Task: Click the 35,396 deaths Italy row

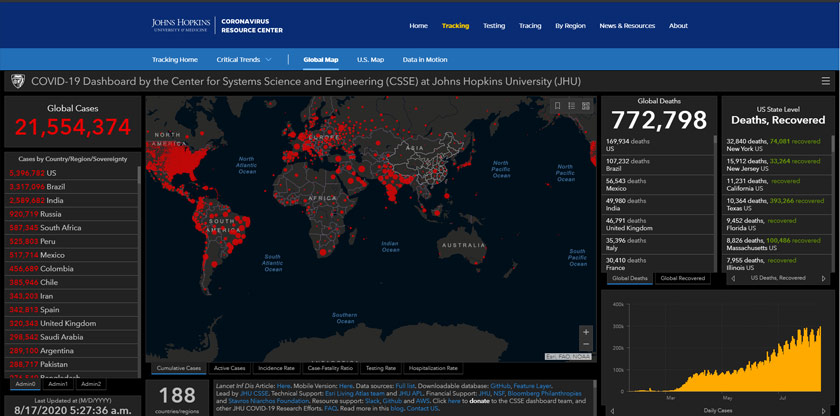Action: coord(658,244)
